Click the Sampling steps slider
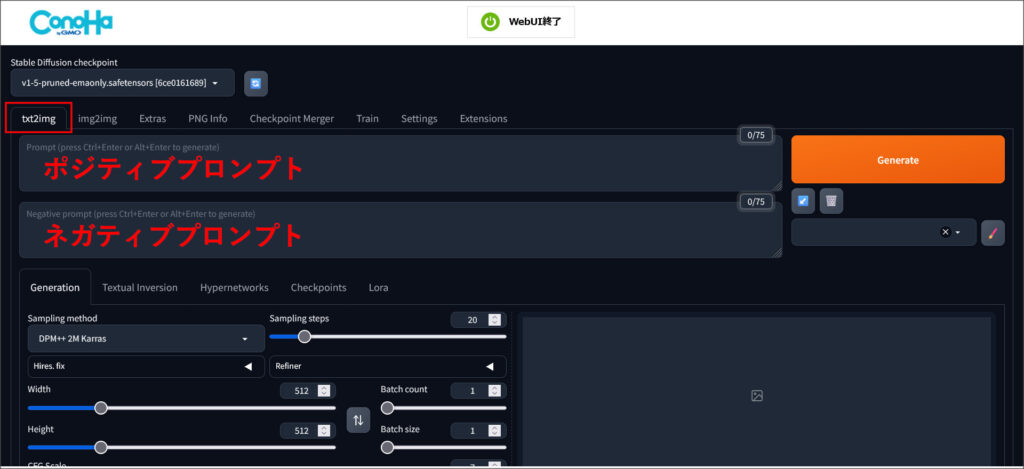This screenshot has width=1024, height=469. coord(388,336)
